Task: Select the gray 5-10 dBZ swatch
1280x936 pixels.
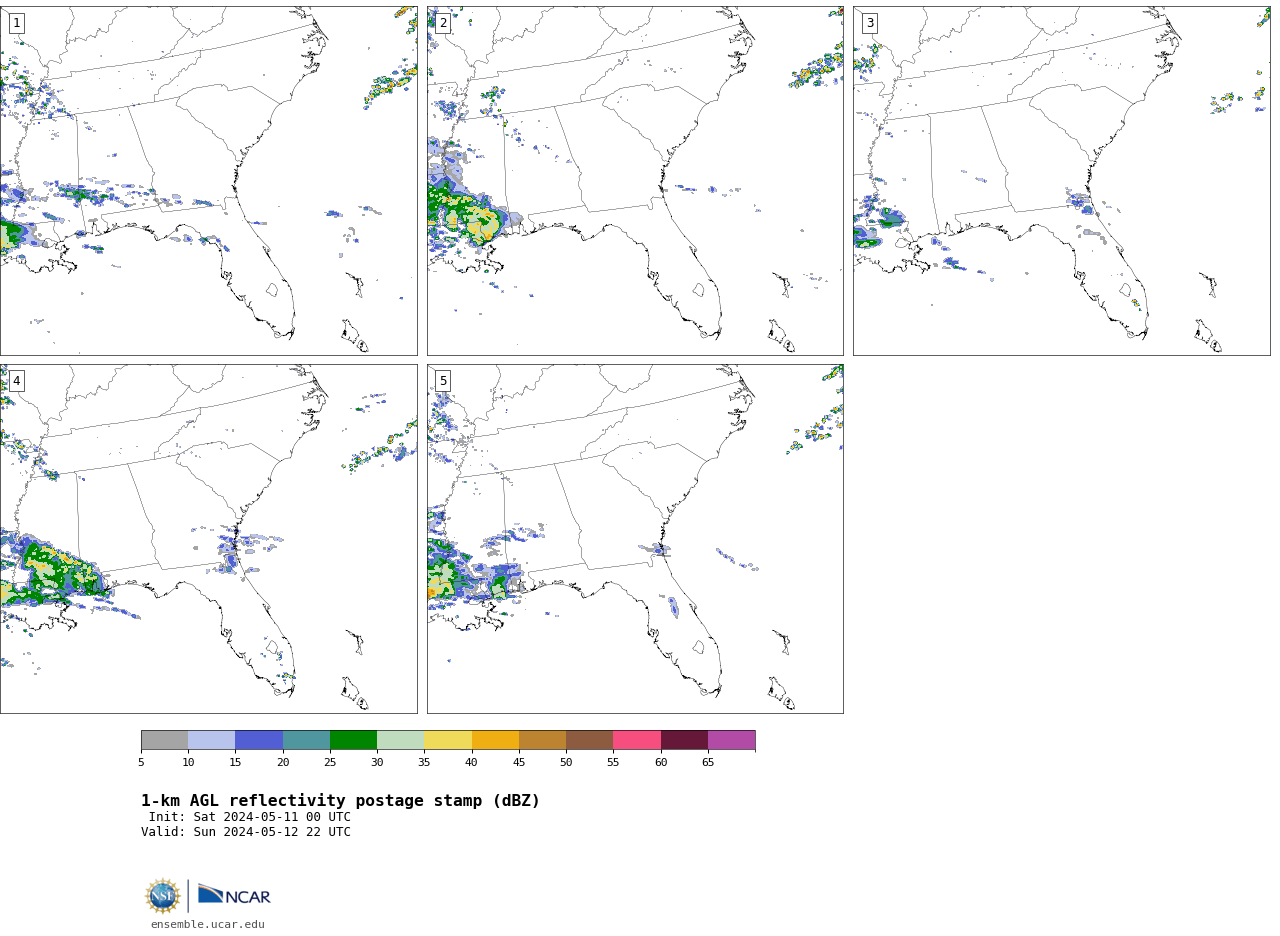Action: click(164, 740)
